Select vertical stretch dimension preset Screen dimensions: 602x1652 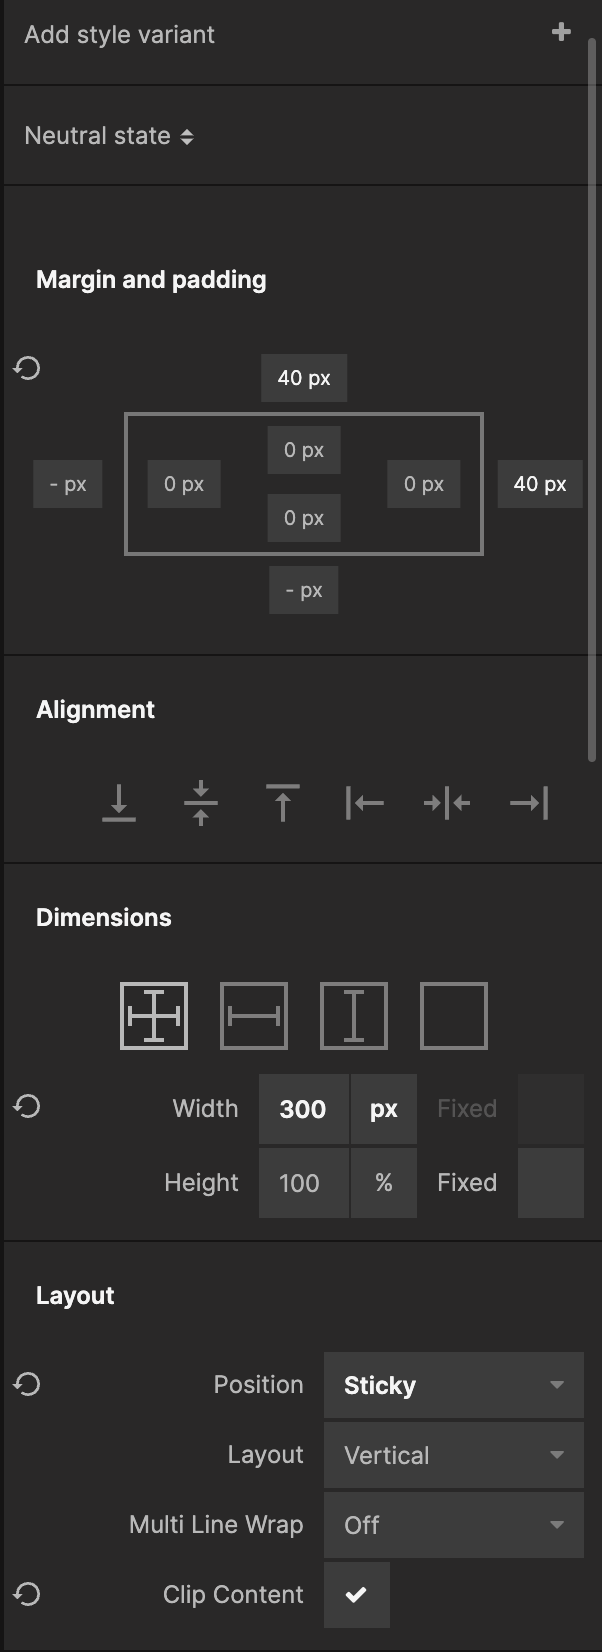(x=354, y=1016)
